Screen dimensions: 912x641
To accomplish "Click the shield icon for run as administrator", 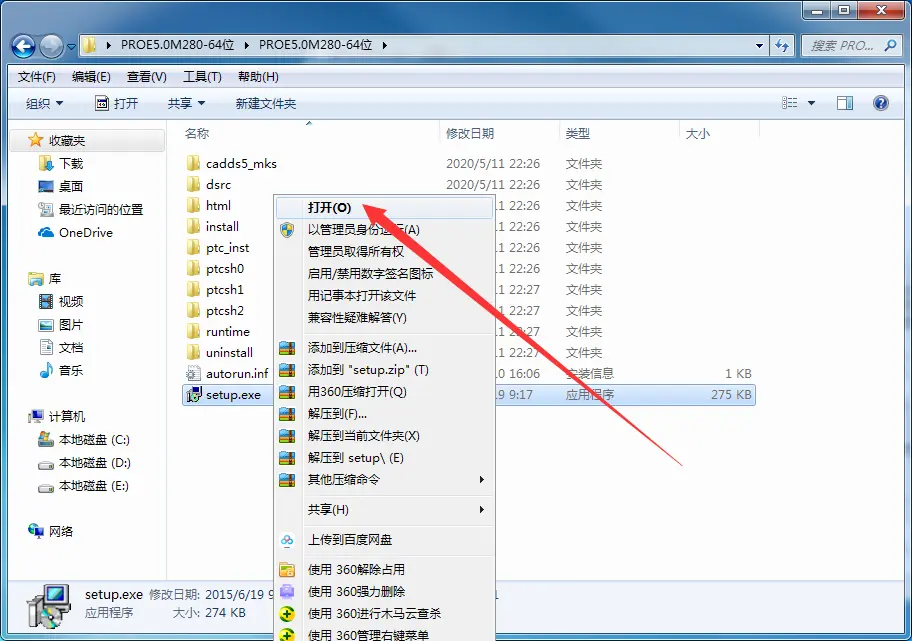I will tap(287, 230).
